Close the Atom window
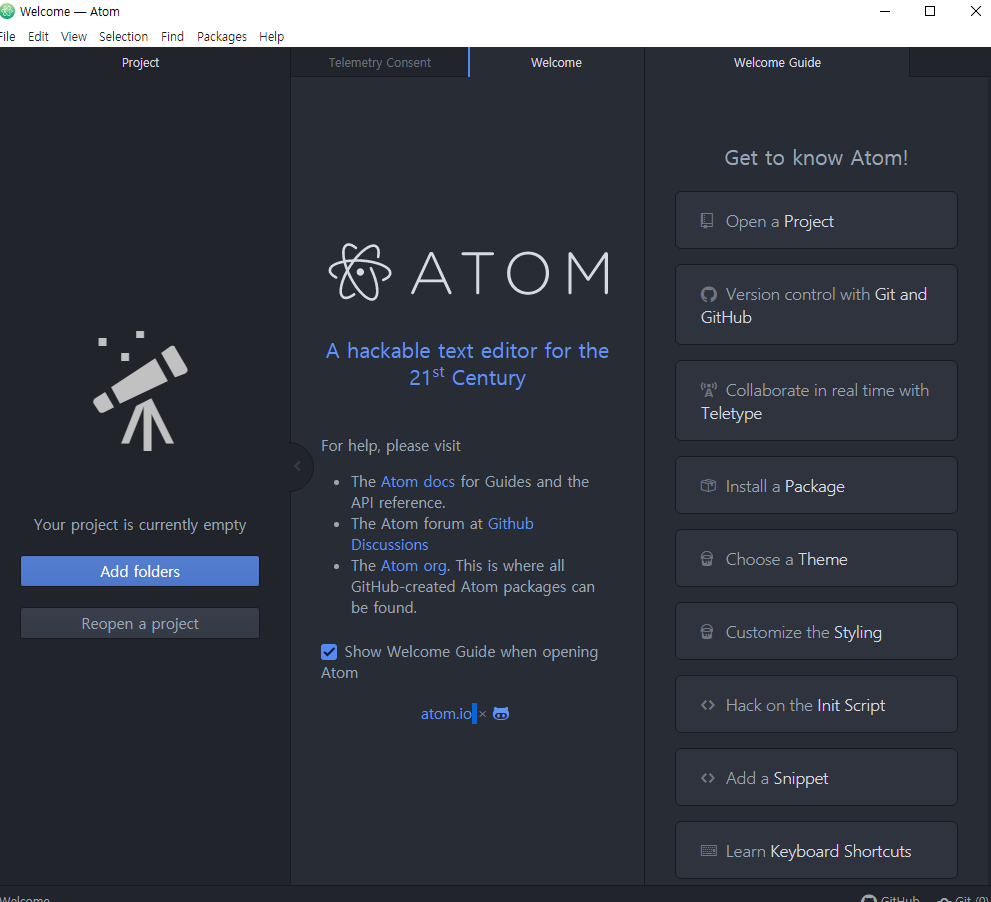Viewport: 991px width, 902px height. click(975, 11)
